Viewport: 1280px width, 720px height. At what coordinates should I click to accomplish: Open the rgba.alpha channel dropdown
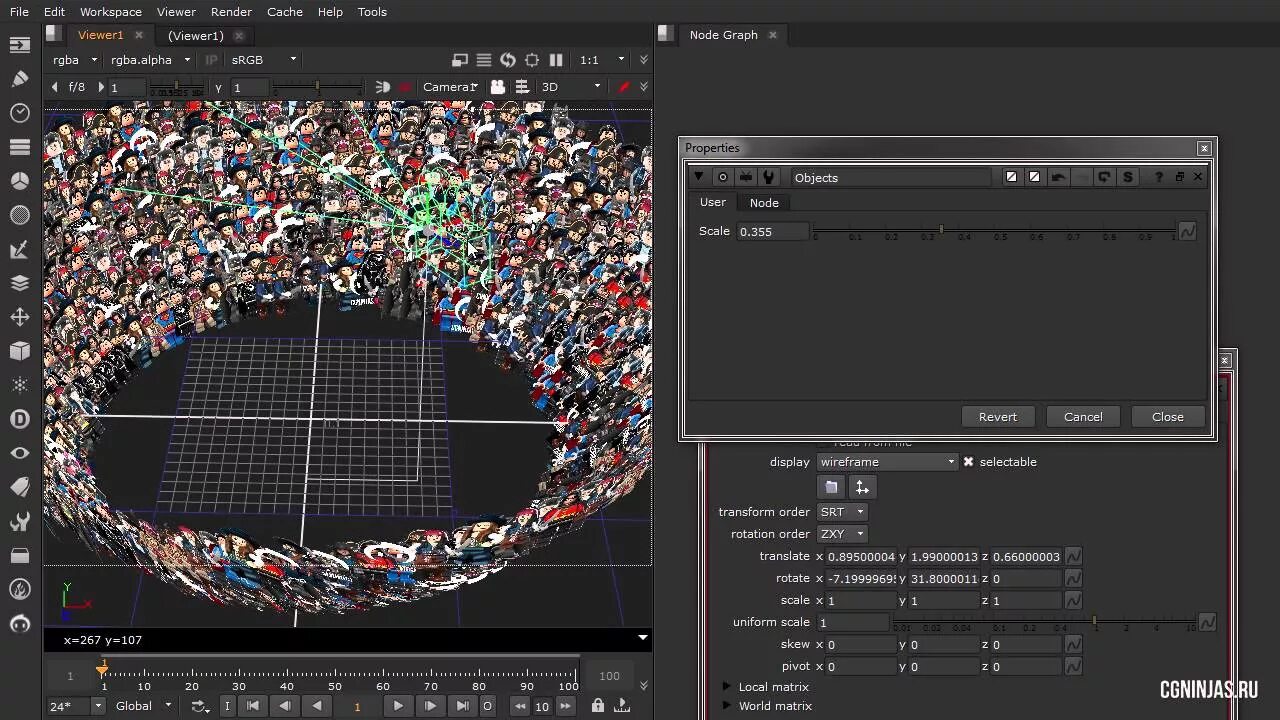(150, 60)
